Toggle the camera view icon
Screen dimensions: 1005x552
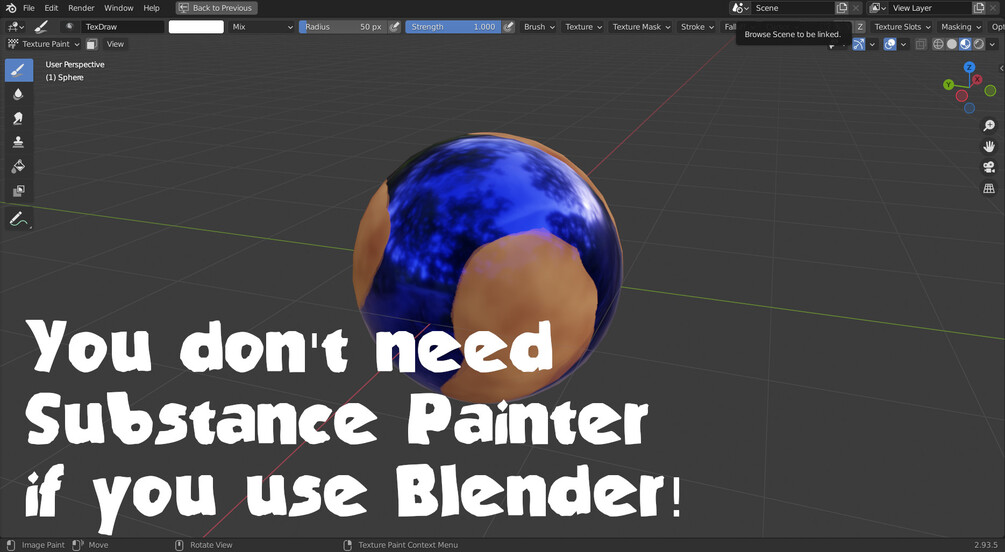pyautogui.click(x=989, y=167)
